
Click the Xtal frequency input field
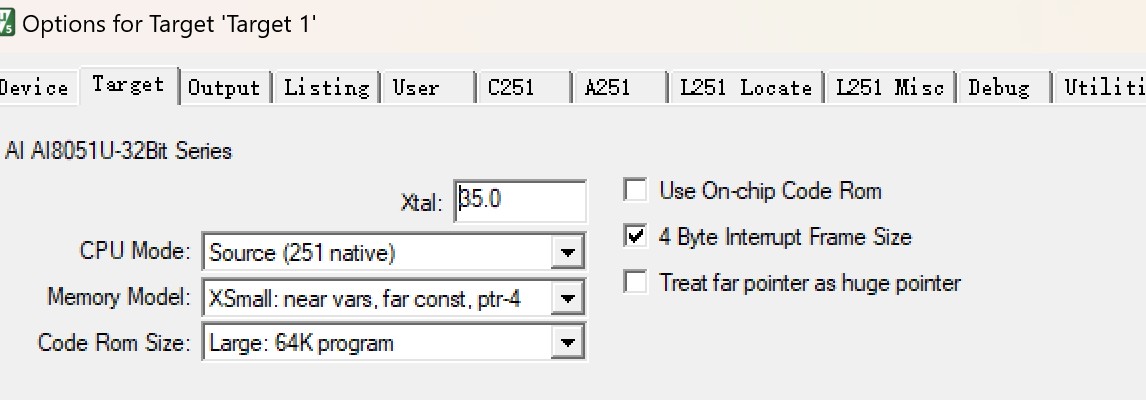point(520,200)
